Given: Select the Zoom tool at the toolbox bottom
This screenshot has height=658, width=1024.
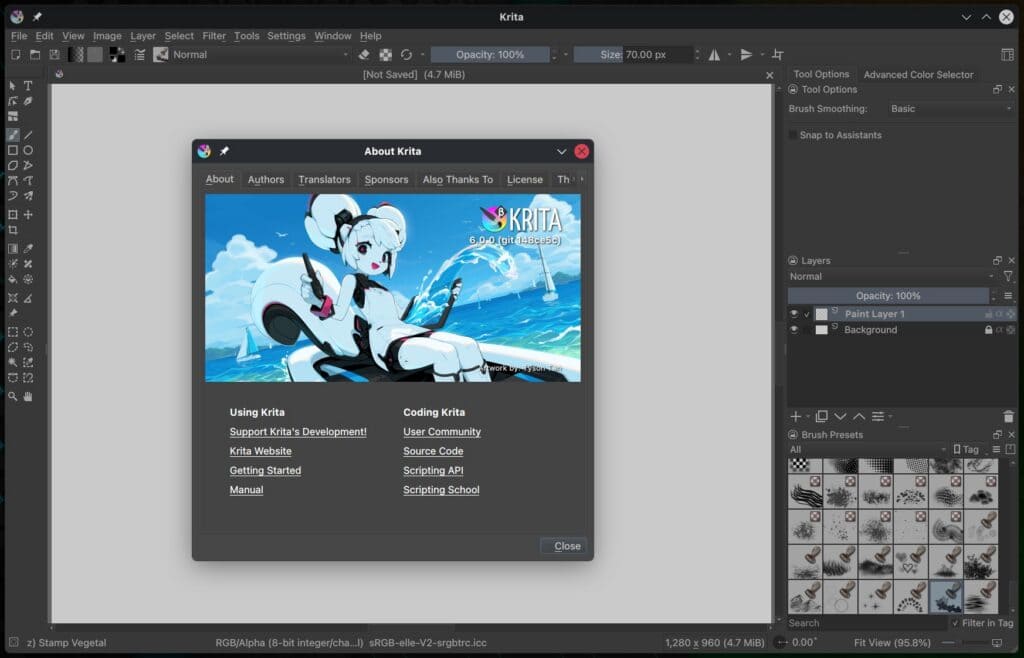Looking at the screenshot, I should (12, 395).
